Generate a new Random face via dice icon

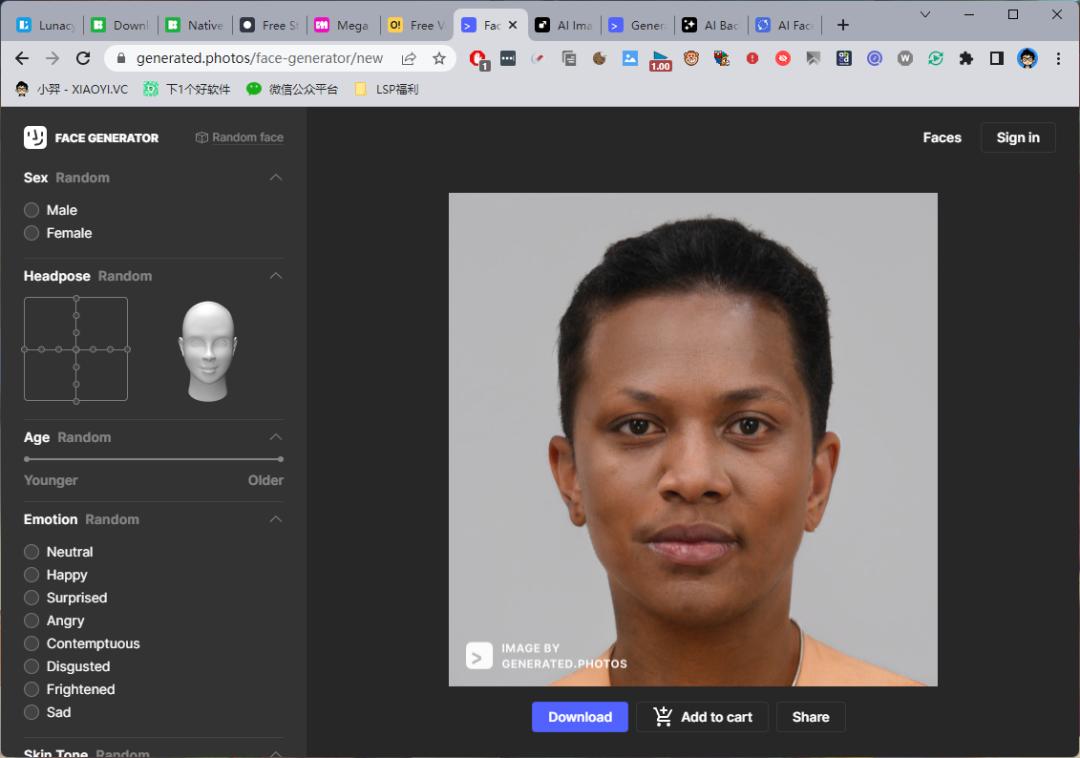202,137
